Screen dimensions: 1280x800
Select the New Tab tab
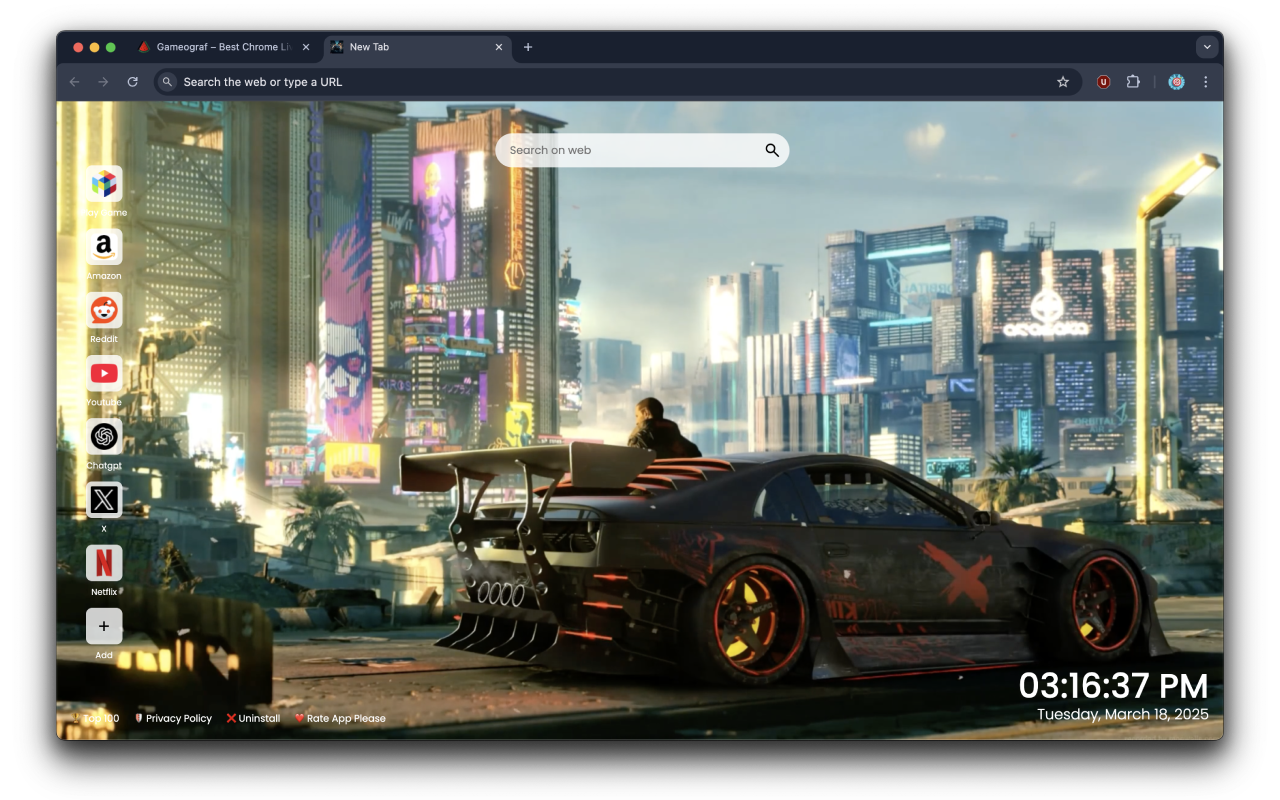[418, 47]
